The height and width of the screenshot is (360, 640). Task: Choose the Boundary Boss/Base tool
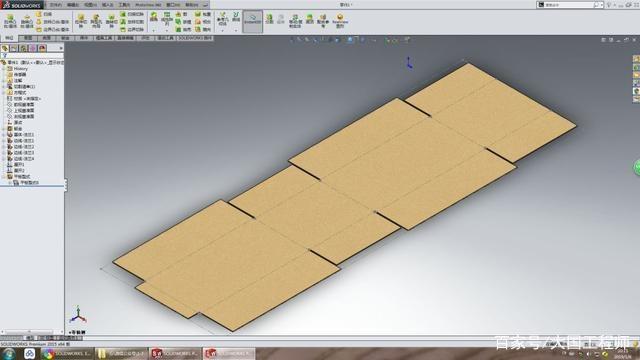(x=52, y=29)
